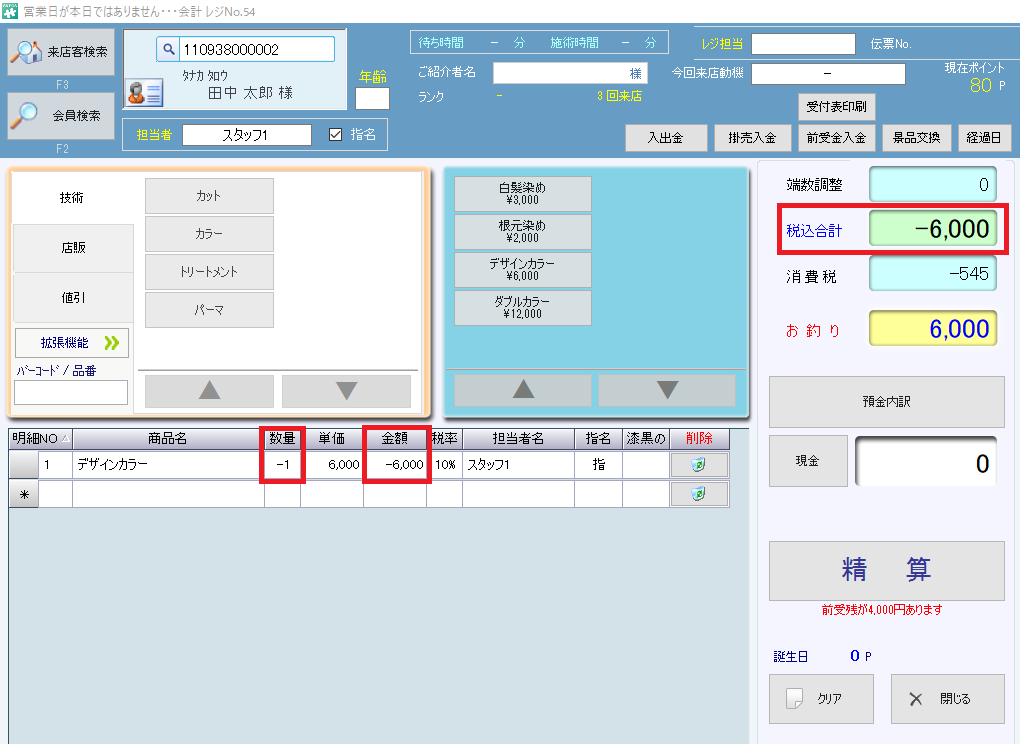1020x744 pixels.
Task: Click the magnifier icon in customer number field
Action: pos(168,50)
